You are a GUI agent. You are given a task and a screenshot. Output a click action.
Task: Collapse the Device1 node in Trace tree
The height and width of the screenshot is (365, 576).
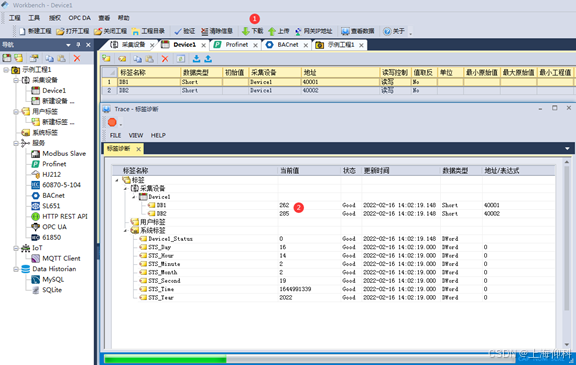pos(134,197)
